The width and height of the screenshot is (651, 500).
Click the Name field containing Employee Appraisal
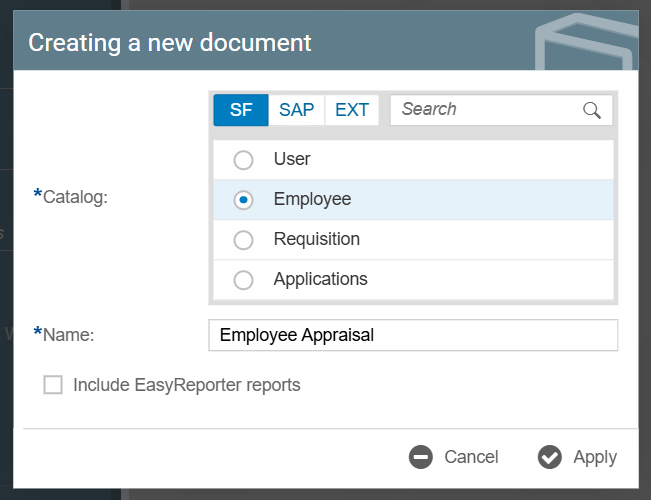[x=412, y=335]
